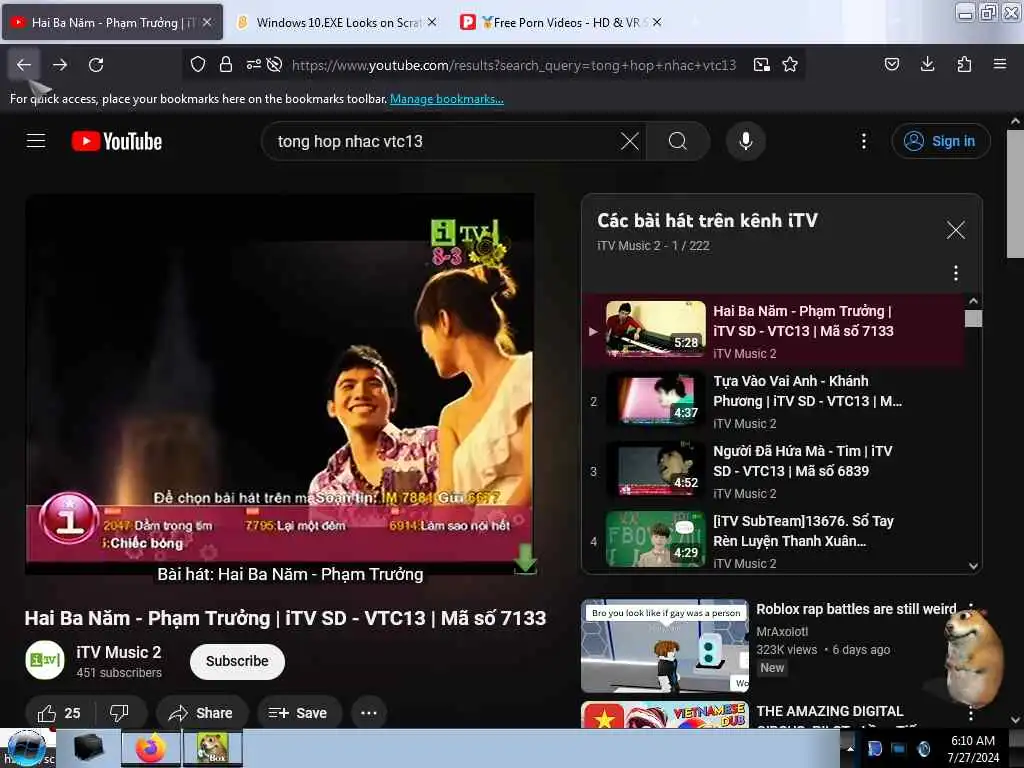Start voice search with microphone

point(746,141)
